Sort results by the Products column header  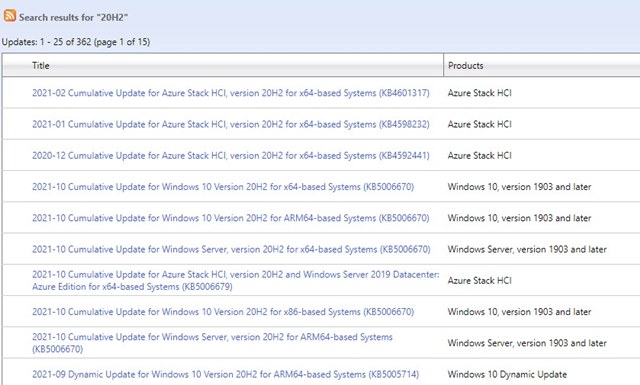(x=465, y=65)
